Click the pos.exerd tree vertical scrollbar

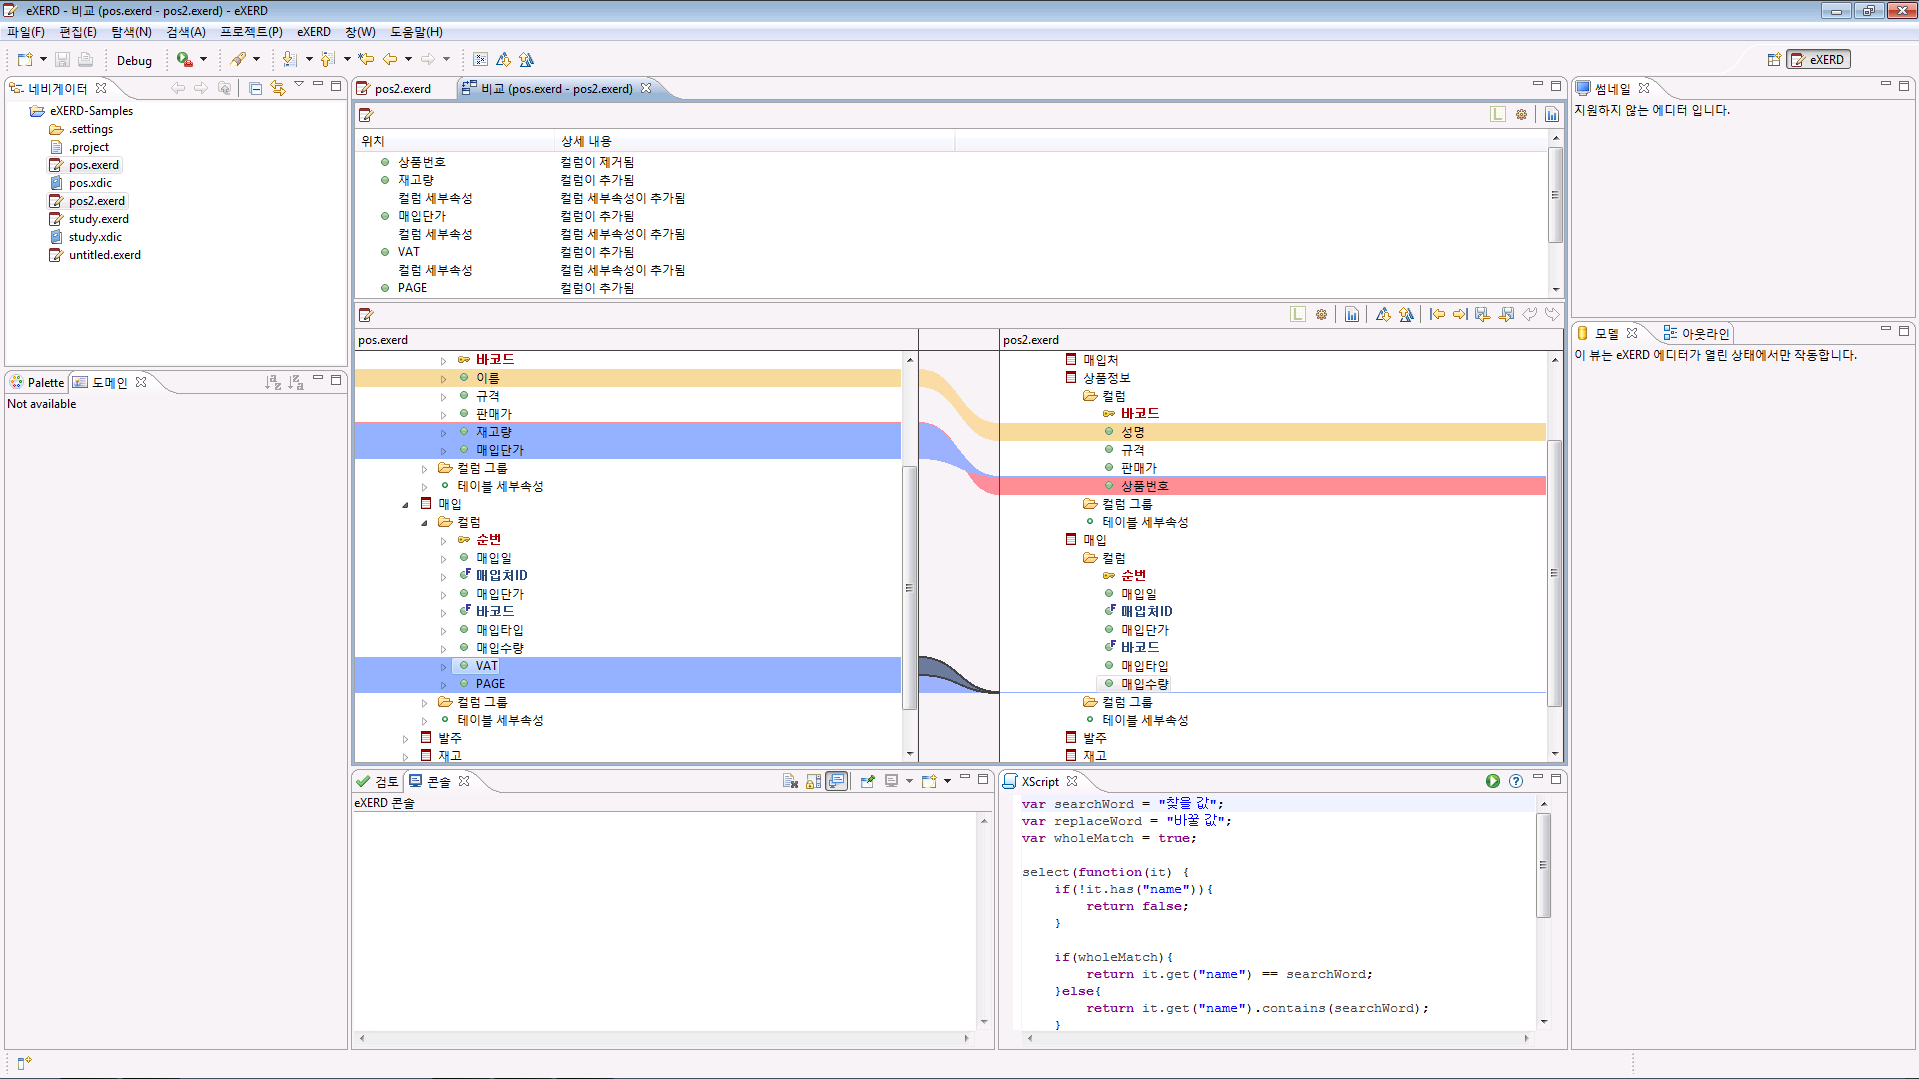point(909,587)
